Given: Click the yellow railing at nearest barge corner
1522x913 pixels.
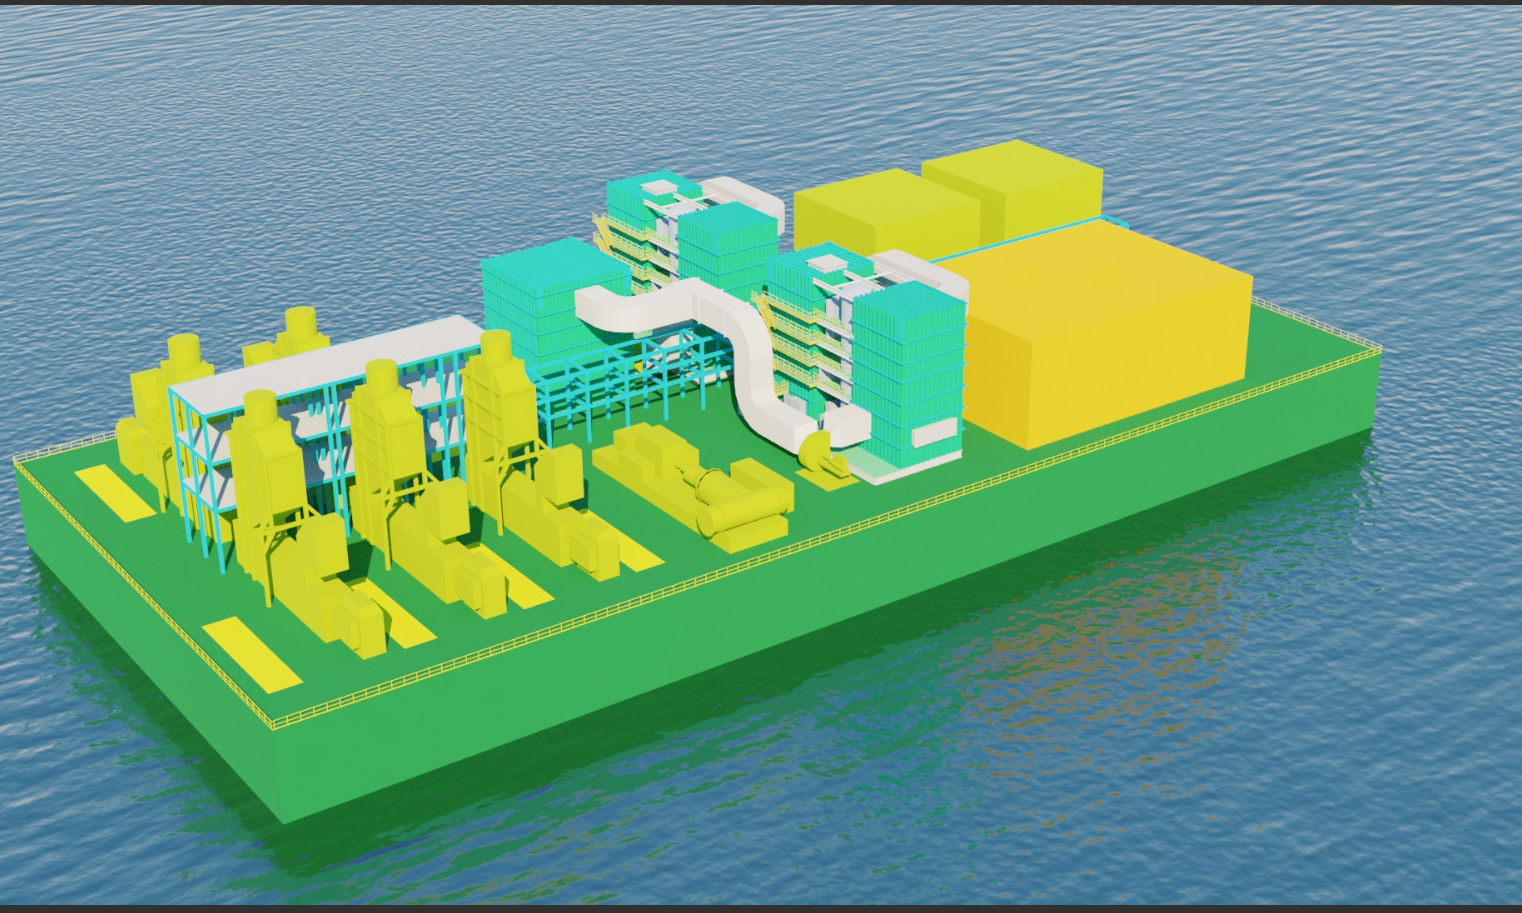Looking at the screenshot, I should click(272, 722).
